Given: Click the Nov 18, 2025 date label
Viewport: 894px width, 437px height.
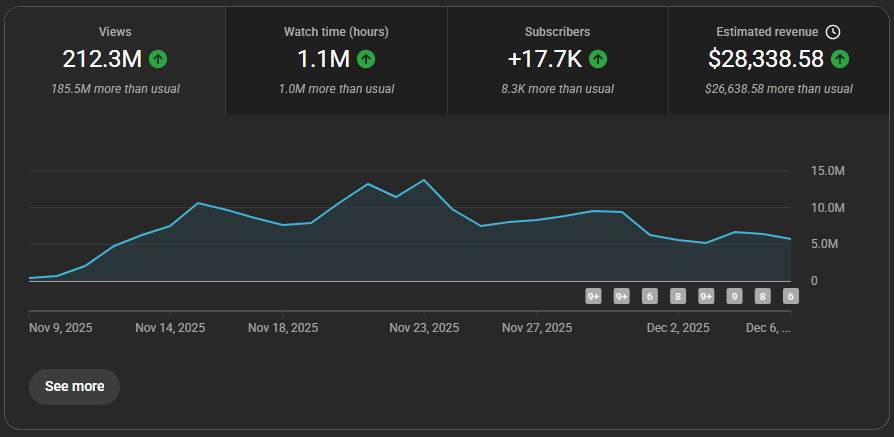Looking at the screenshot, I should coord(283,328).
